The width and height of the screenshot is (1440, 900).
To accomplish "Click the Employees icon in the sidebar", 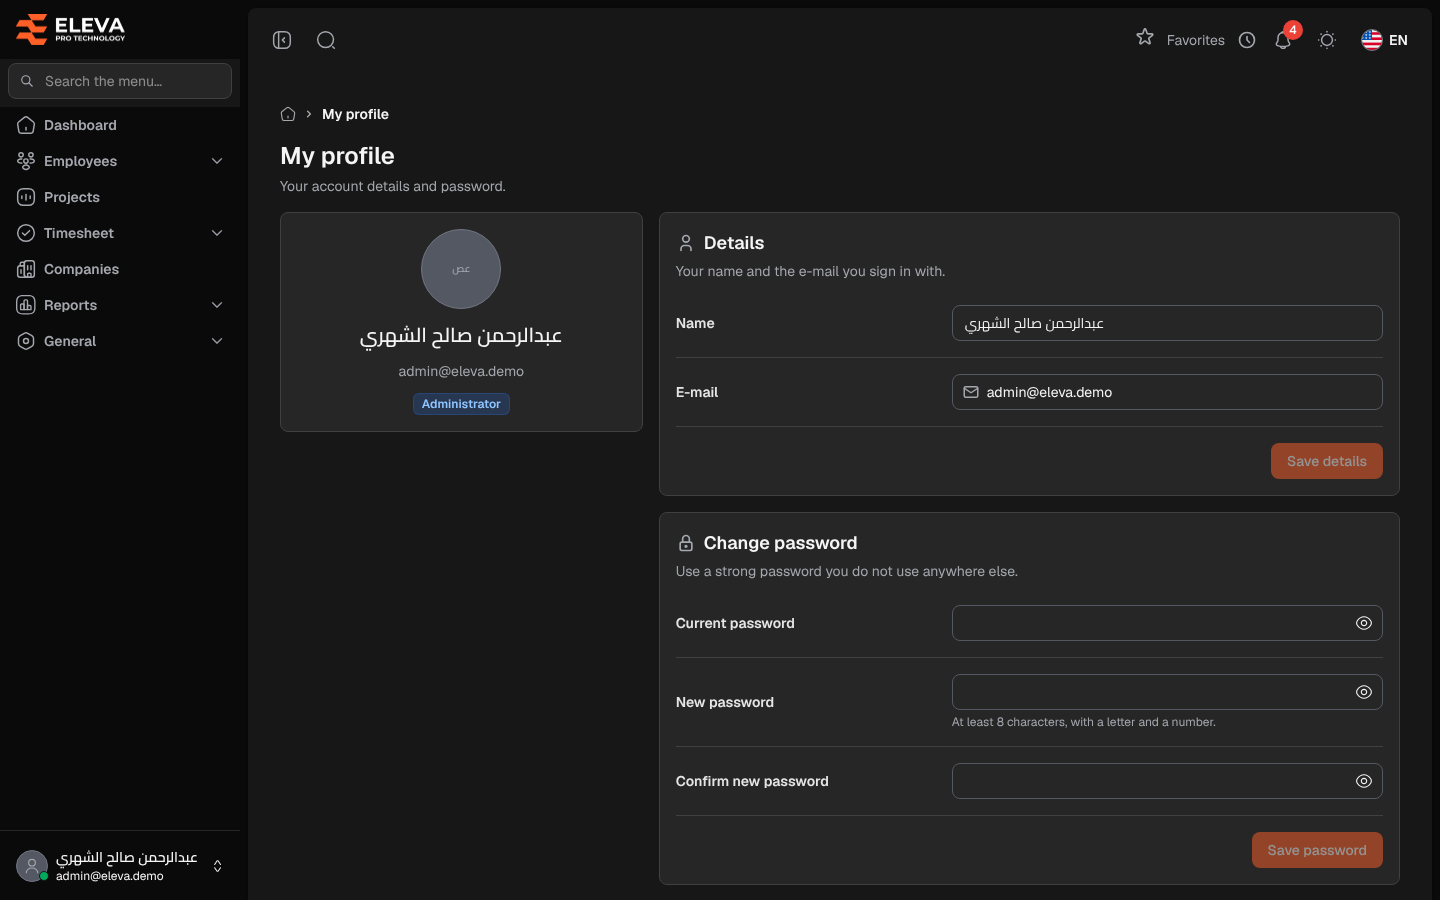I will [x=26, y=161].
